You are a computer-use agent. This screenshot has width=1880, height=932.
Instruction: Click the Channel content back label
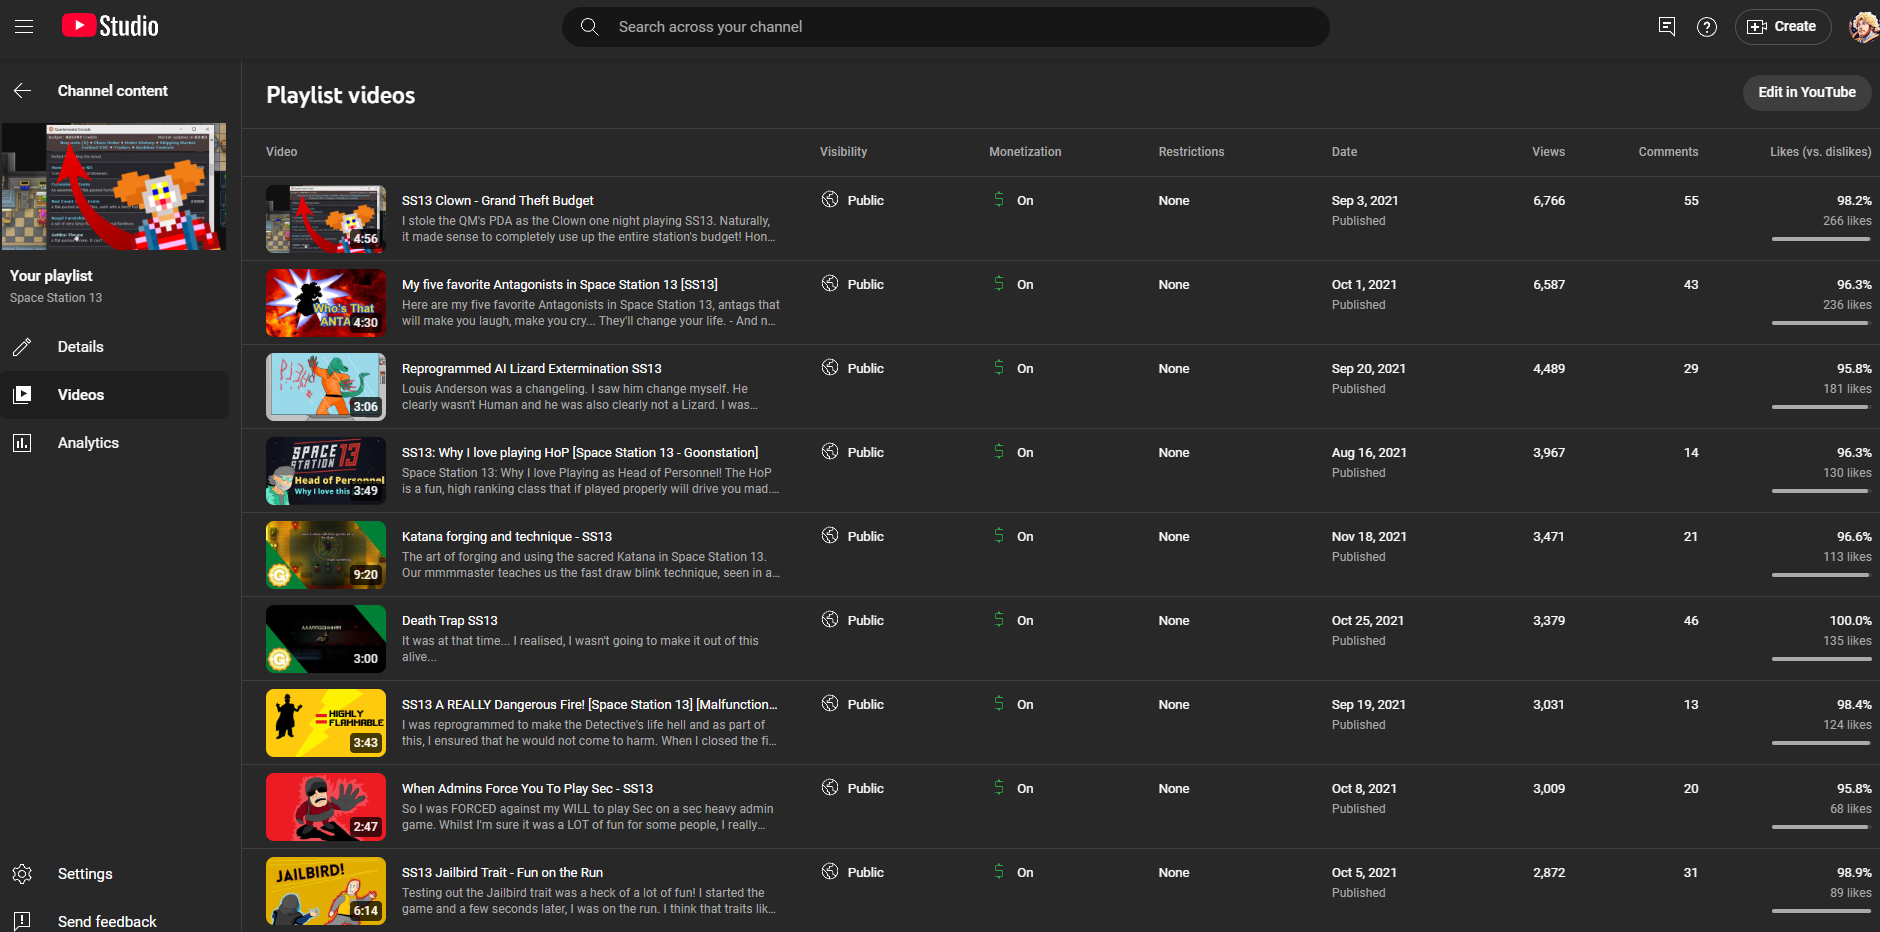113,91
